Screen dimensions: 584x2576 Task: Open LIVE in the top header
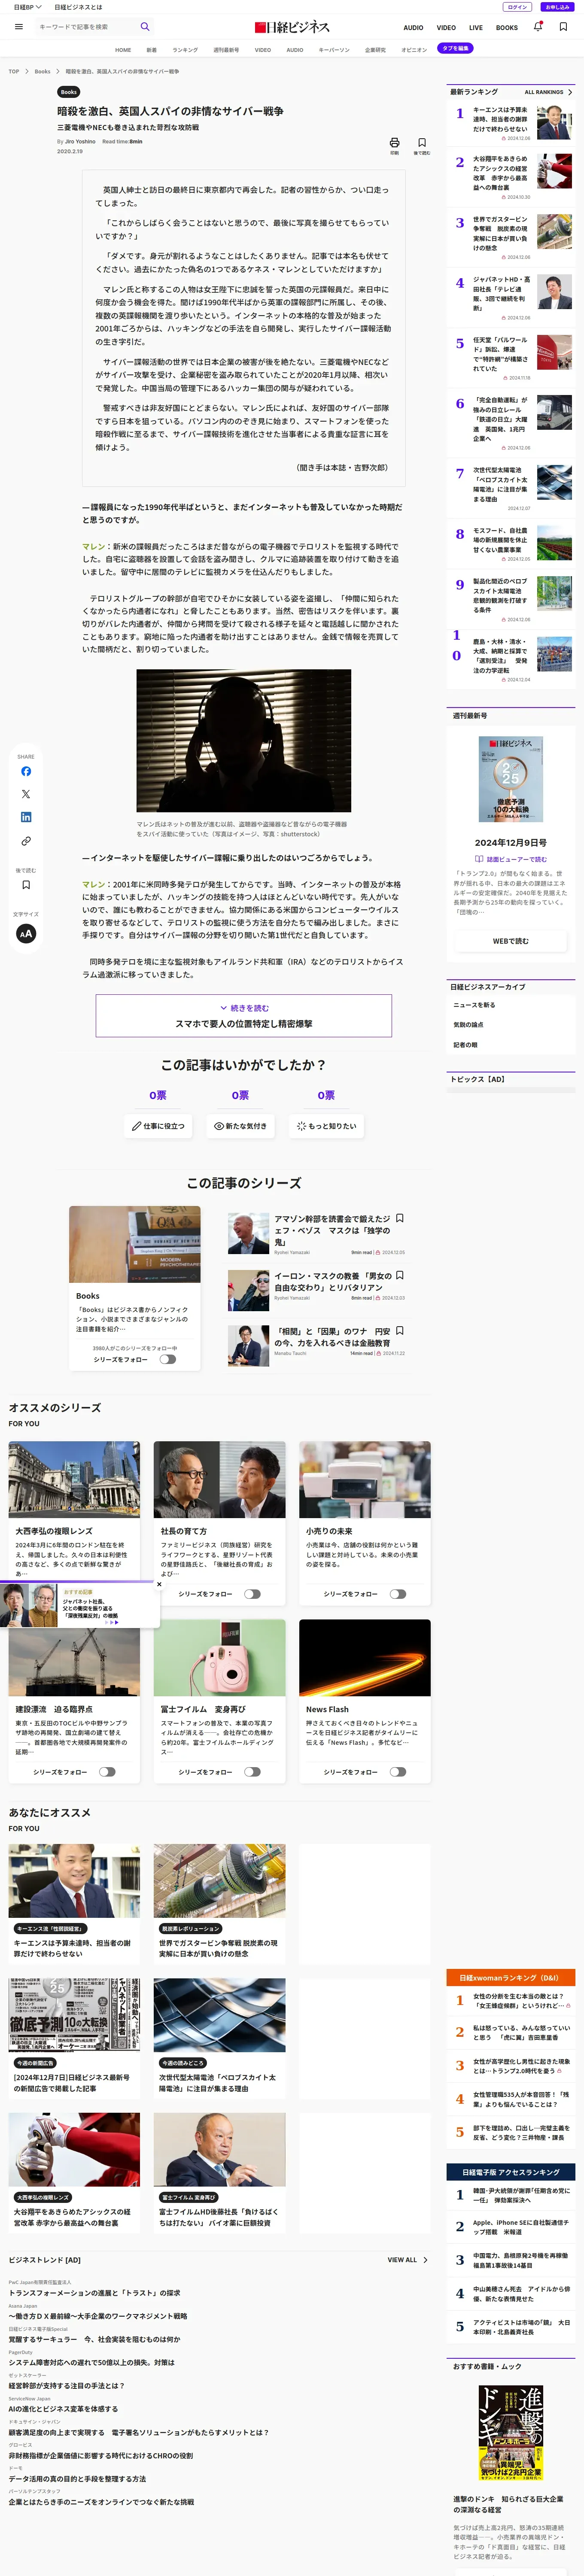(476, 28)
